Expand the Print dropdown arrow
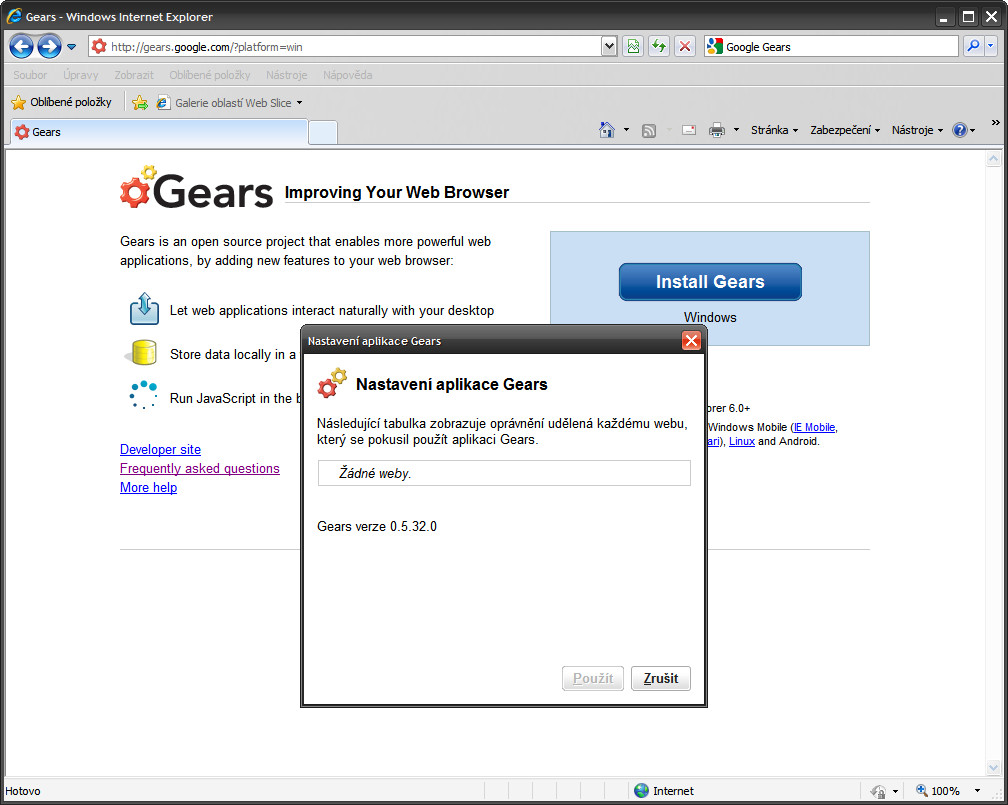The width and height of the screenshot is (1008, 805). click(x=737, y=130)
